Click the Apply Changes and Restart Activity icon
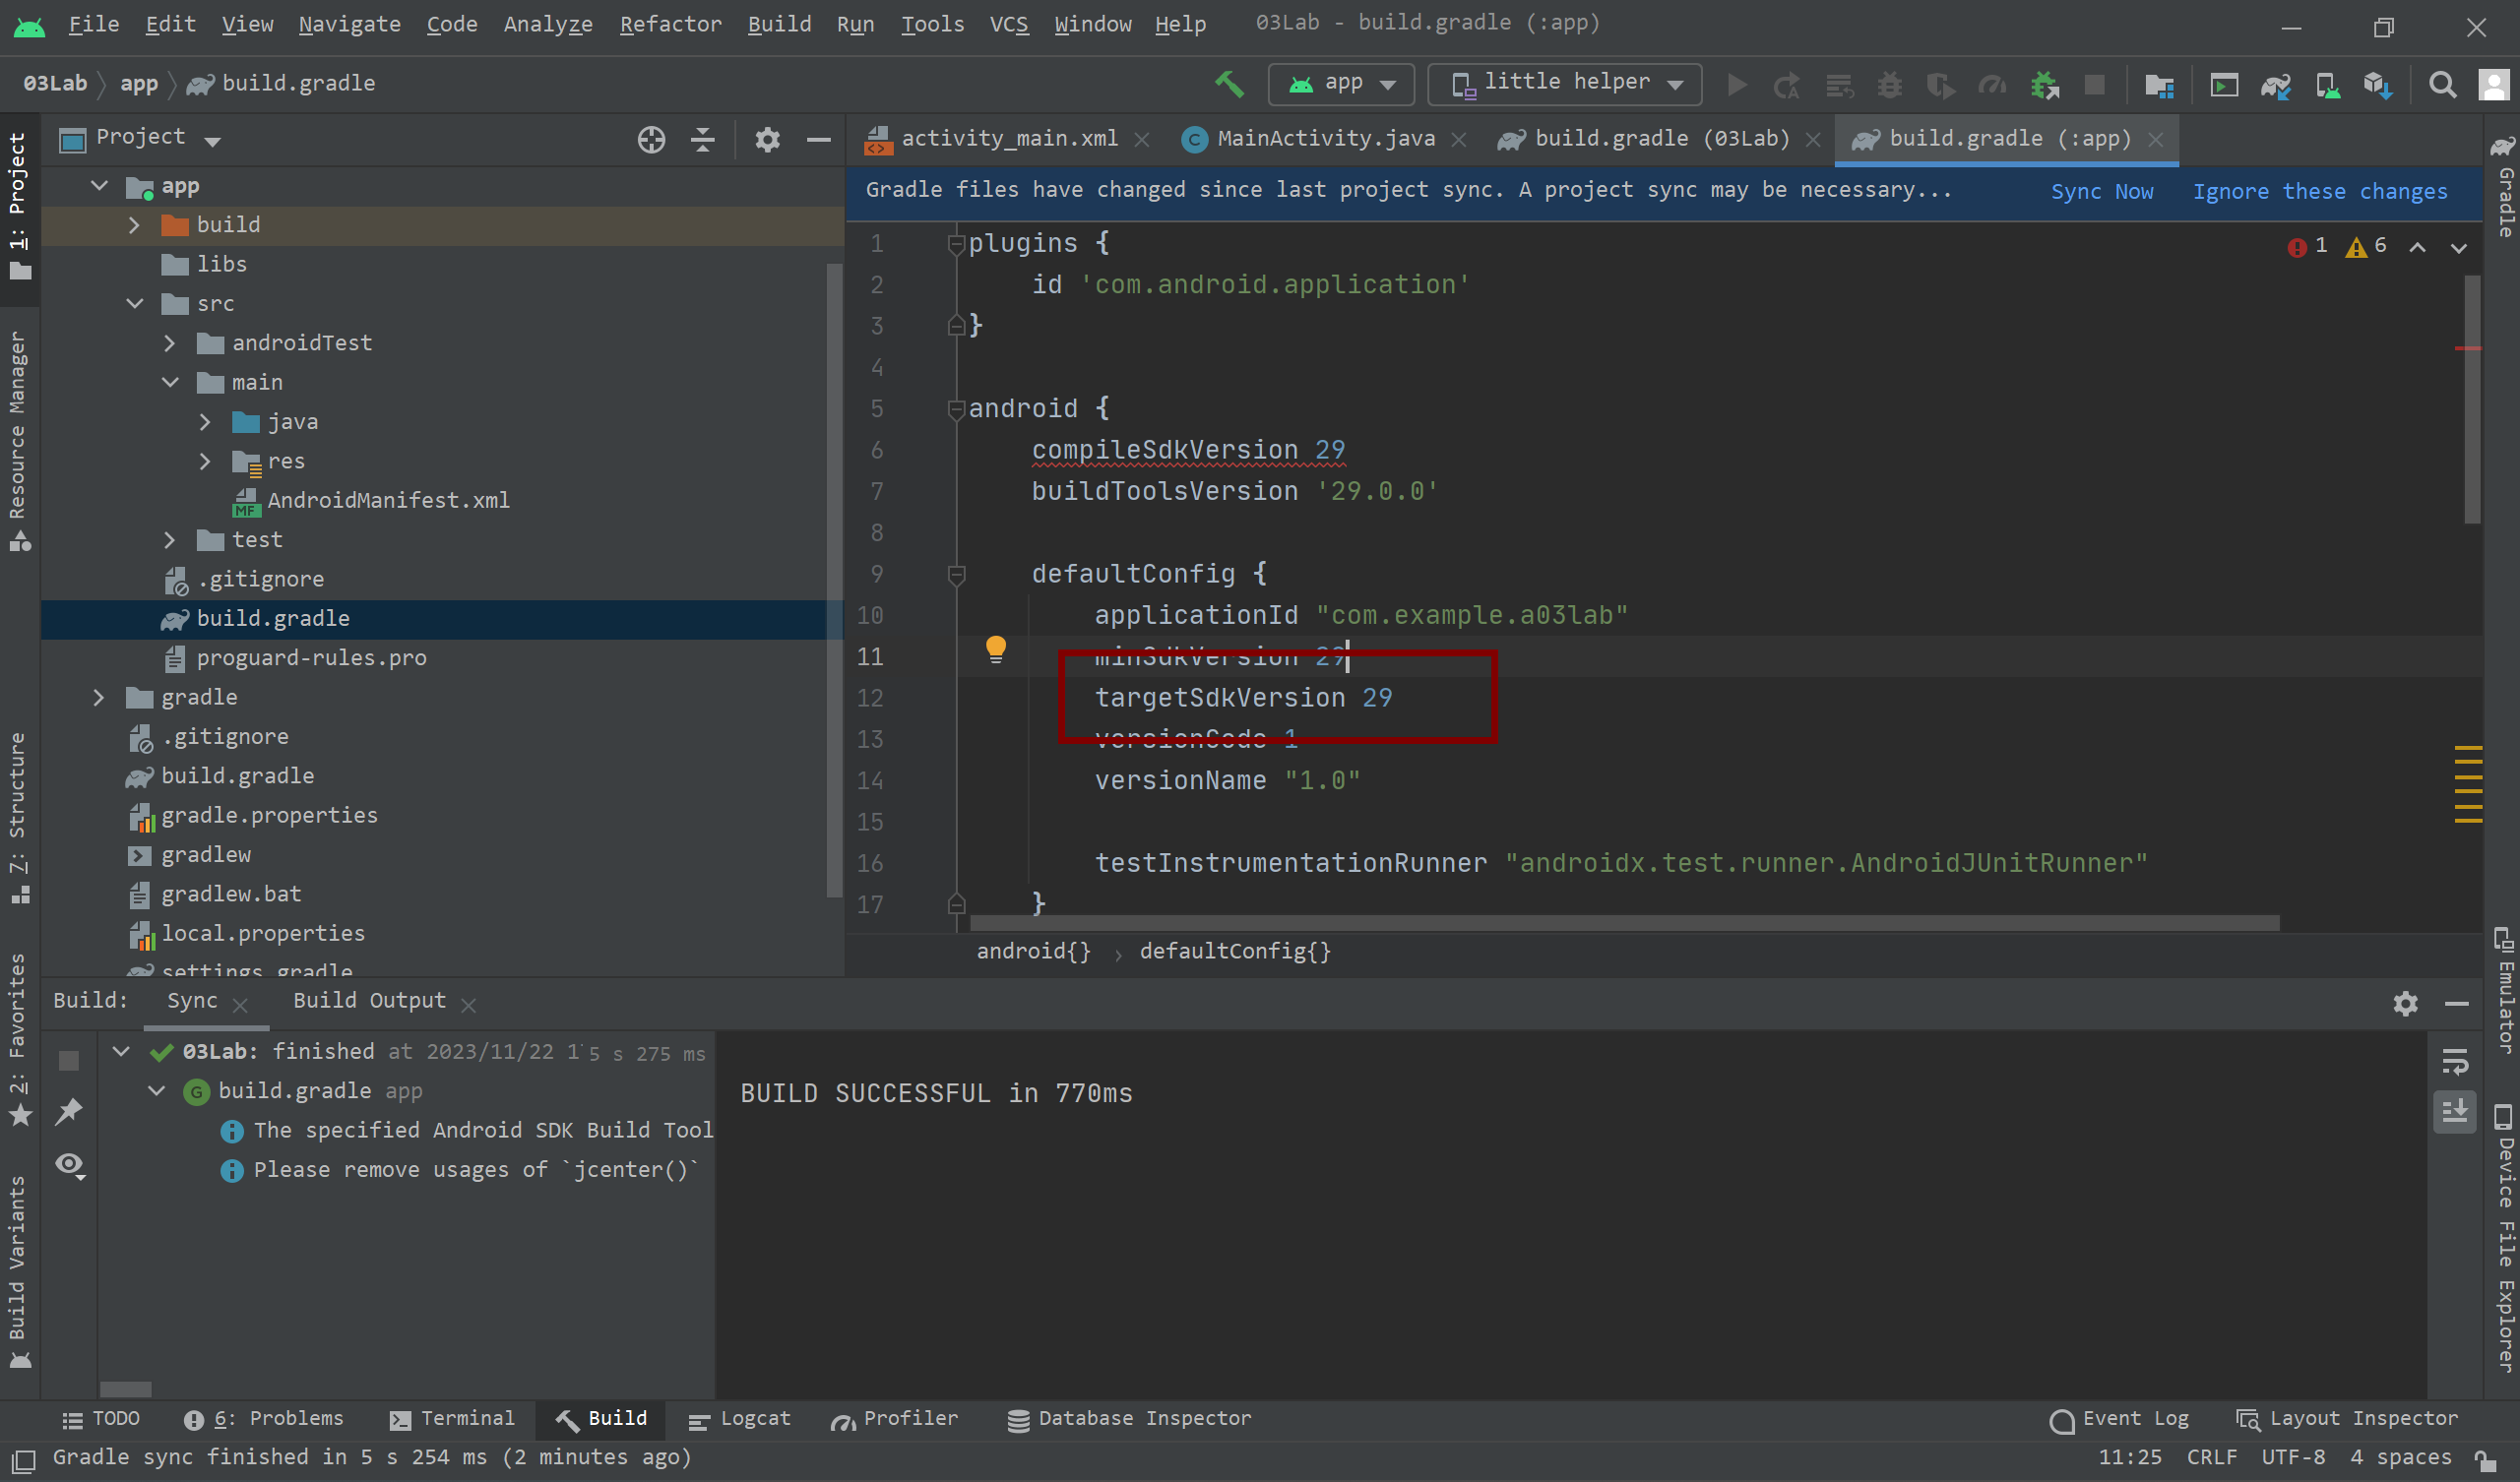The image size is (2520, 1482). 1786,85
